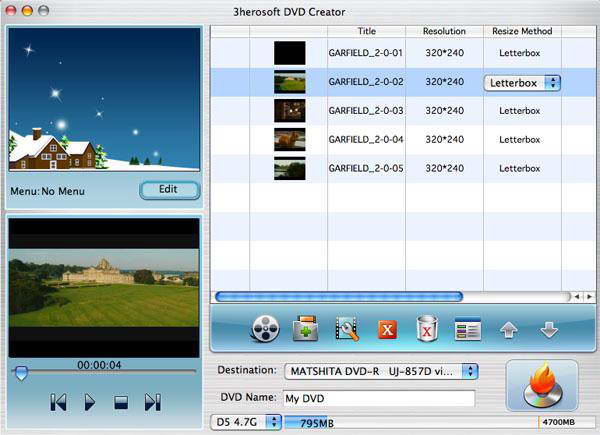Click Letterbox cell in GARFIELD_2-0-01 row
The image size is (600, 435).
(520, 53)
